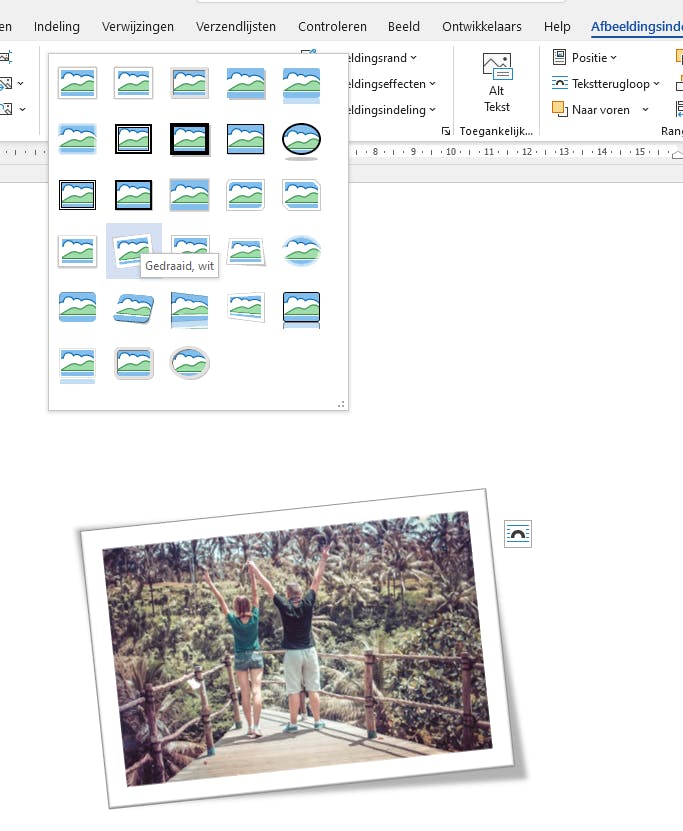Image resolution: width=683 pixels, height=831 pixels.
Task: Apply the beveled matte white picture style
Action: [134, 83]
